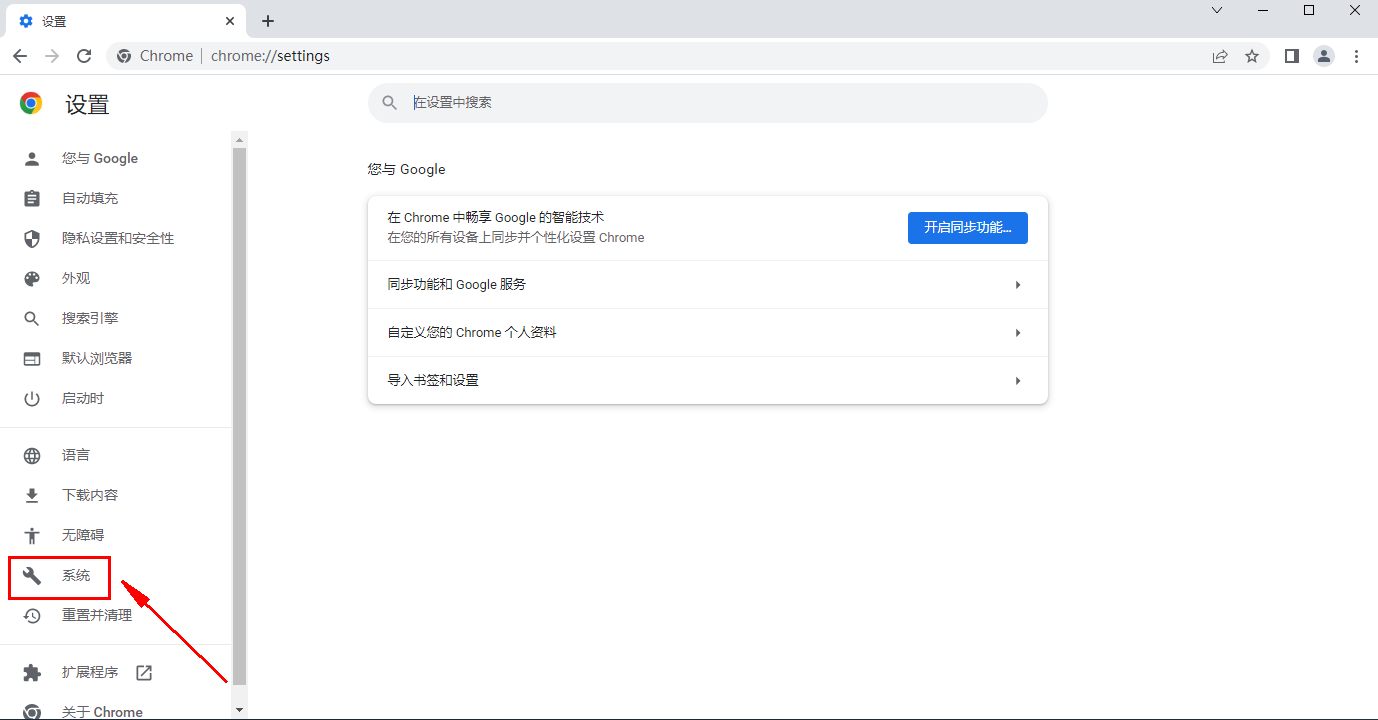Click the accessibility icon for 无障碍
This screenshot has height=720, width=1378.
32,535
